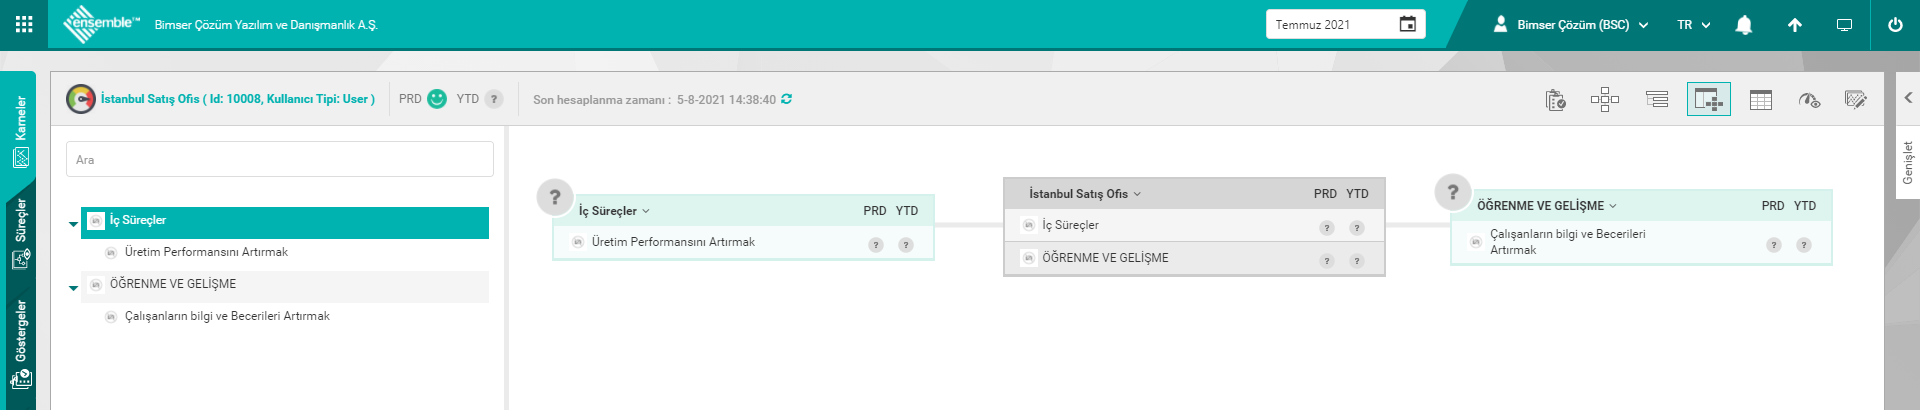Open the calendar date picker icon

[x=1407, y=24]
